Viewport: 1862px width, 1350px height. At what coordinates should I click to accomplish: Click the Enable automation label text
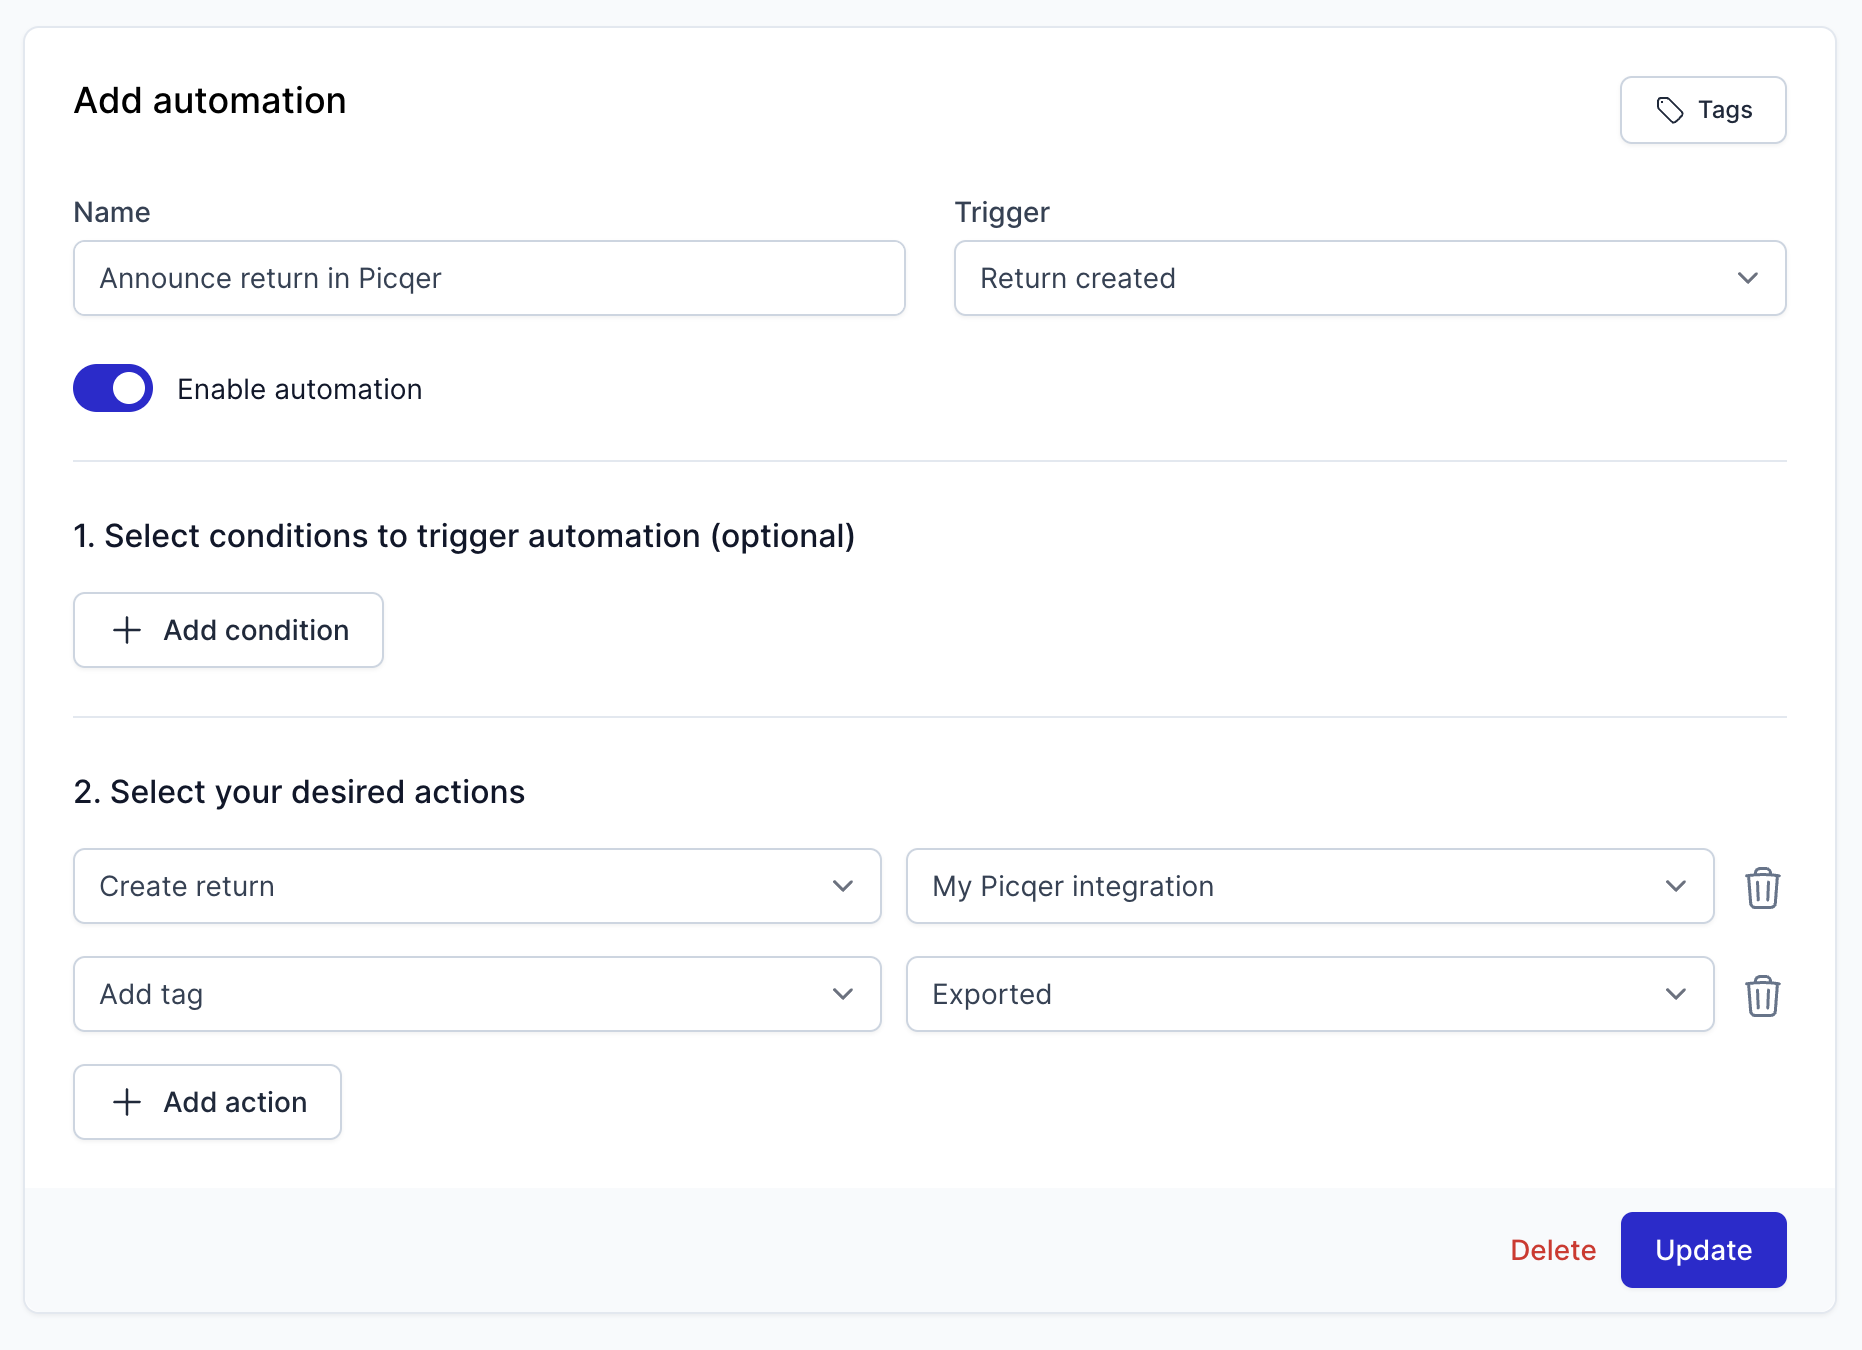pos(299,389)
